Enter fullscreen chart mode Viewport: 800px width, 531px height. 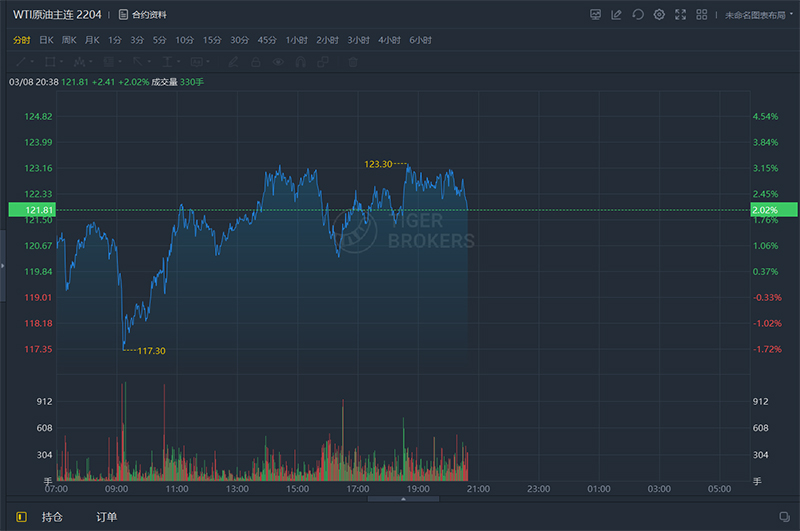coord(681,15)
